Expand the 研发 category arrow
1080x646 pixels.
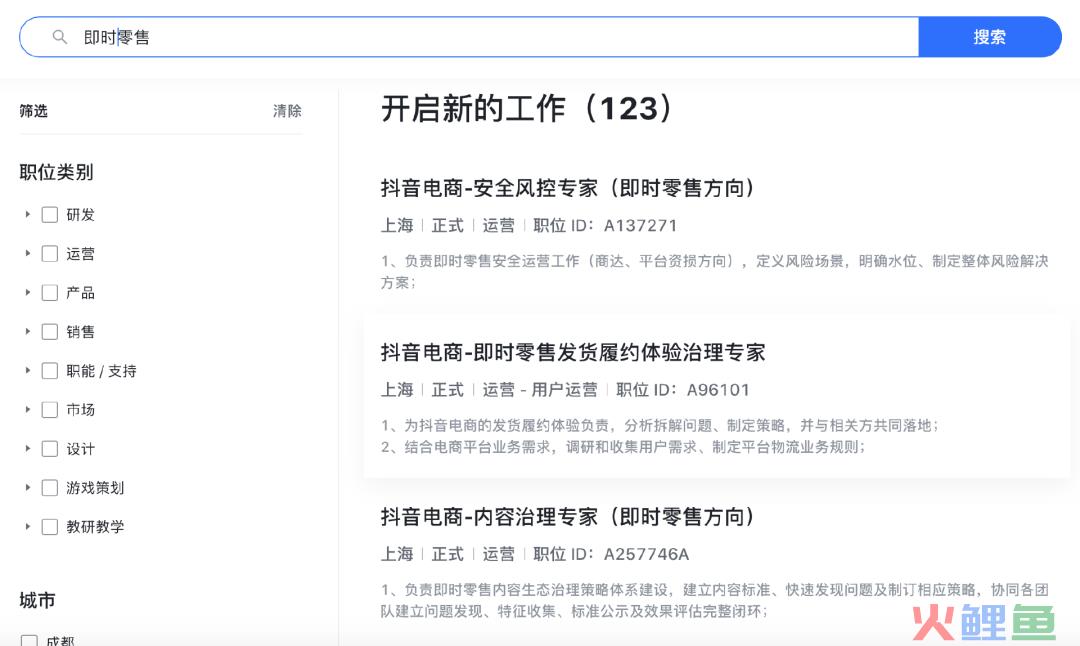(x=28, y=214)
